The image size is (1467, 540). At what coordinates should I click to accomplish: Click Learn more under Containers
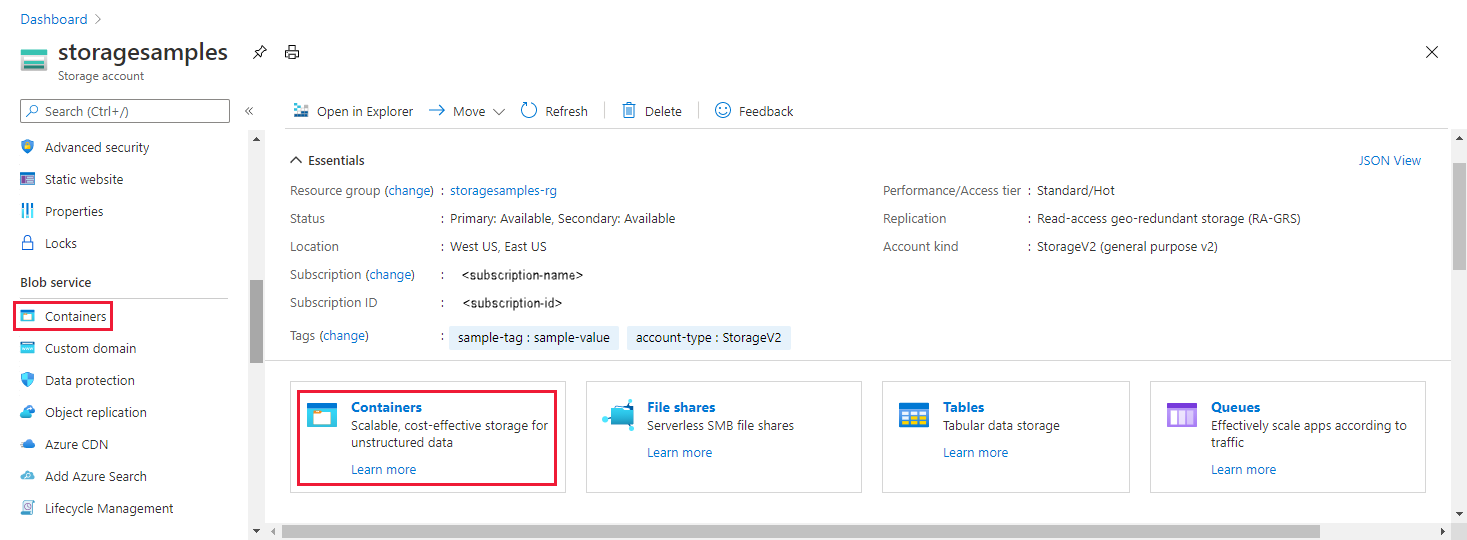(x=383, y=469)
